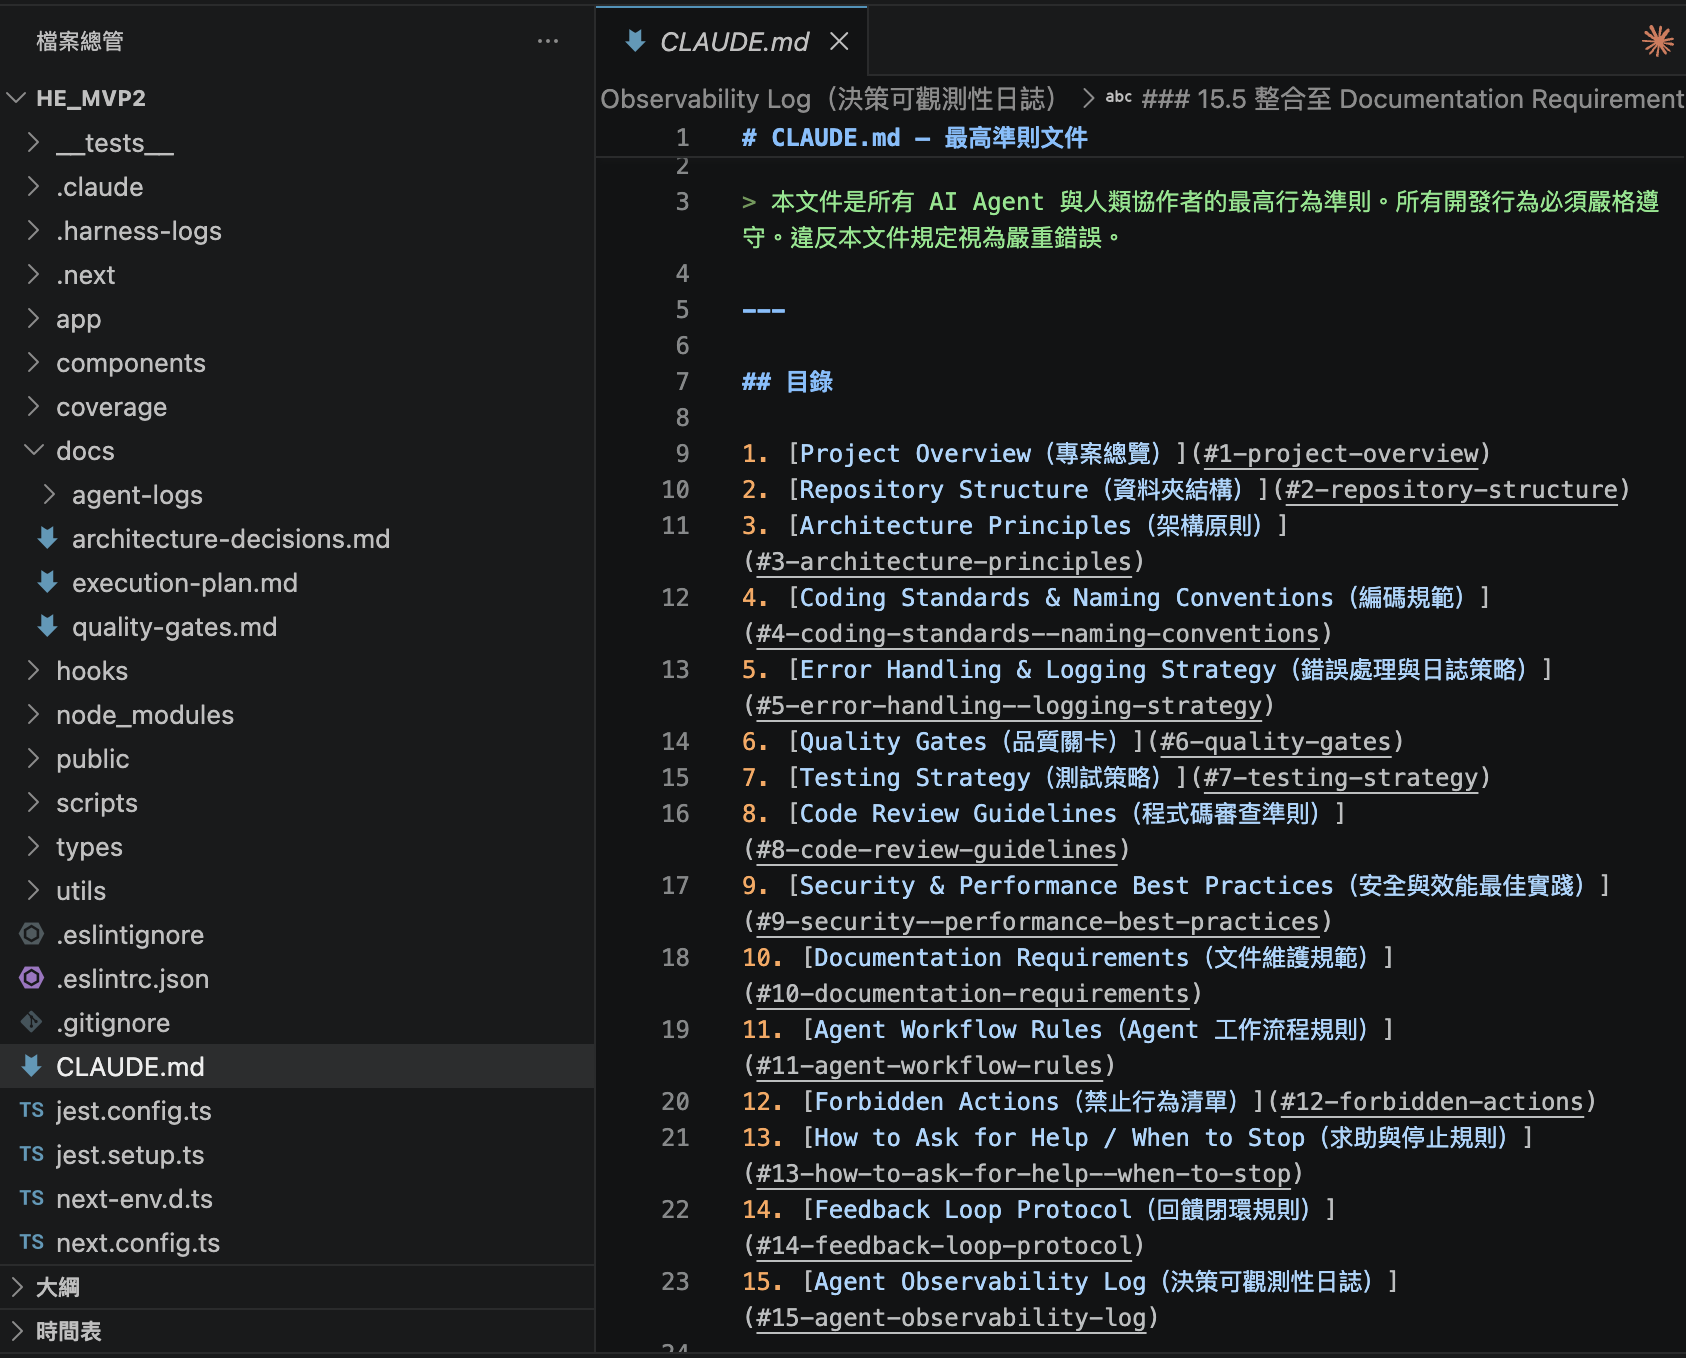Screen dimensions: 1686x1358
Task: Click the TS icon of jest.setup.ts
Action: tap(32, 1154)
